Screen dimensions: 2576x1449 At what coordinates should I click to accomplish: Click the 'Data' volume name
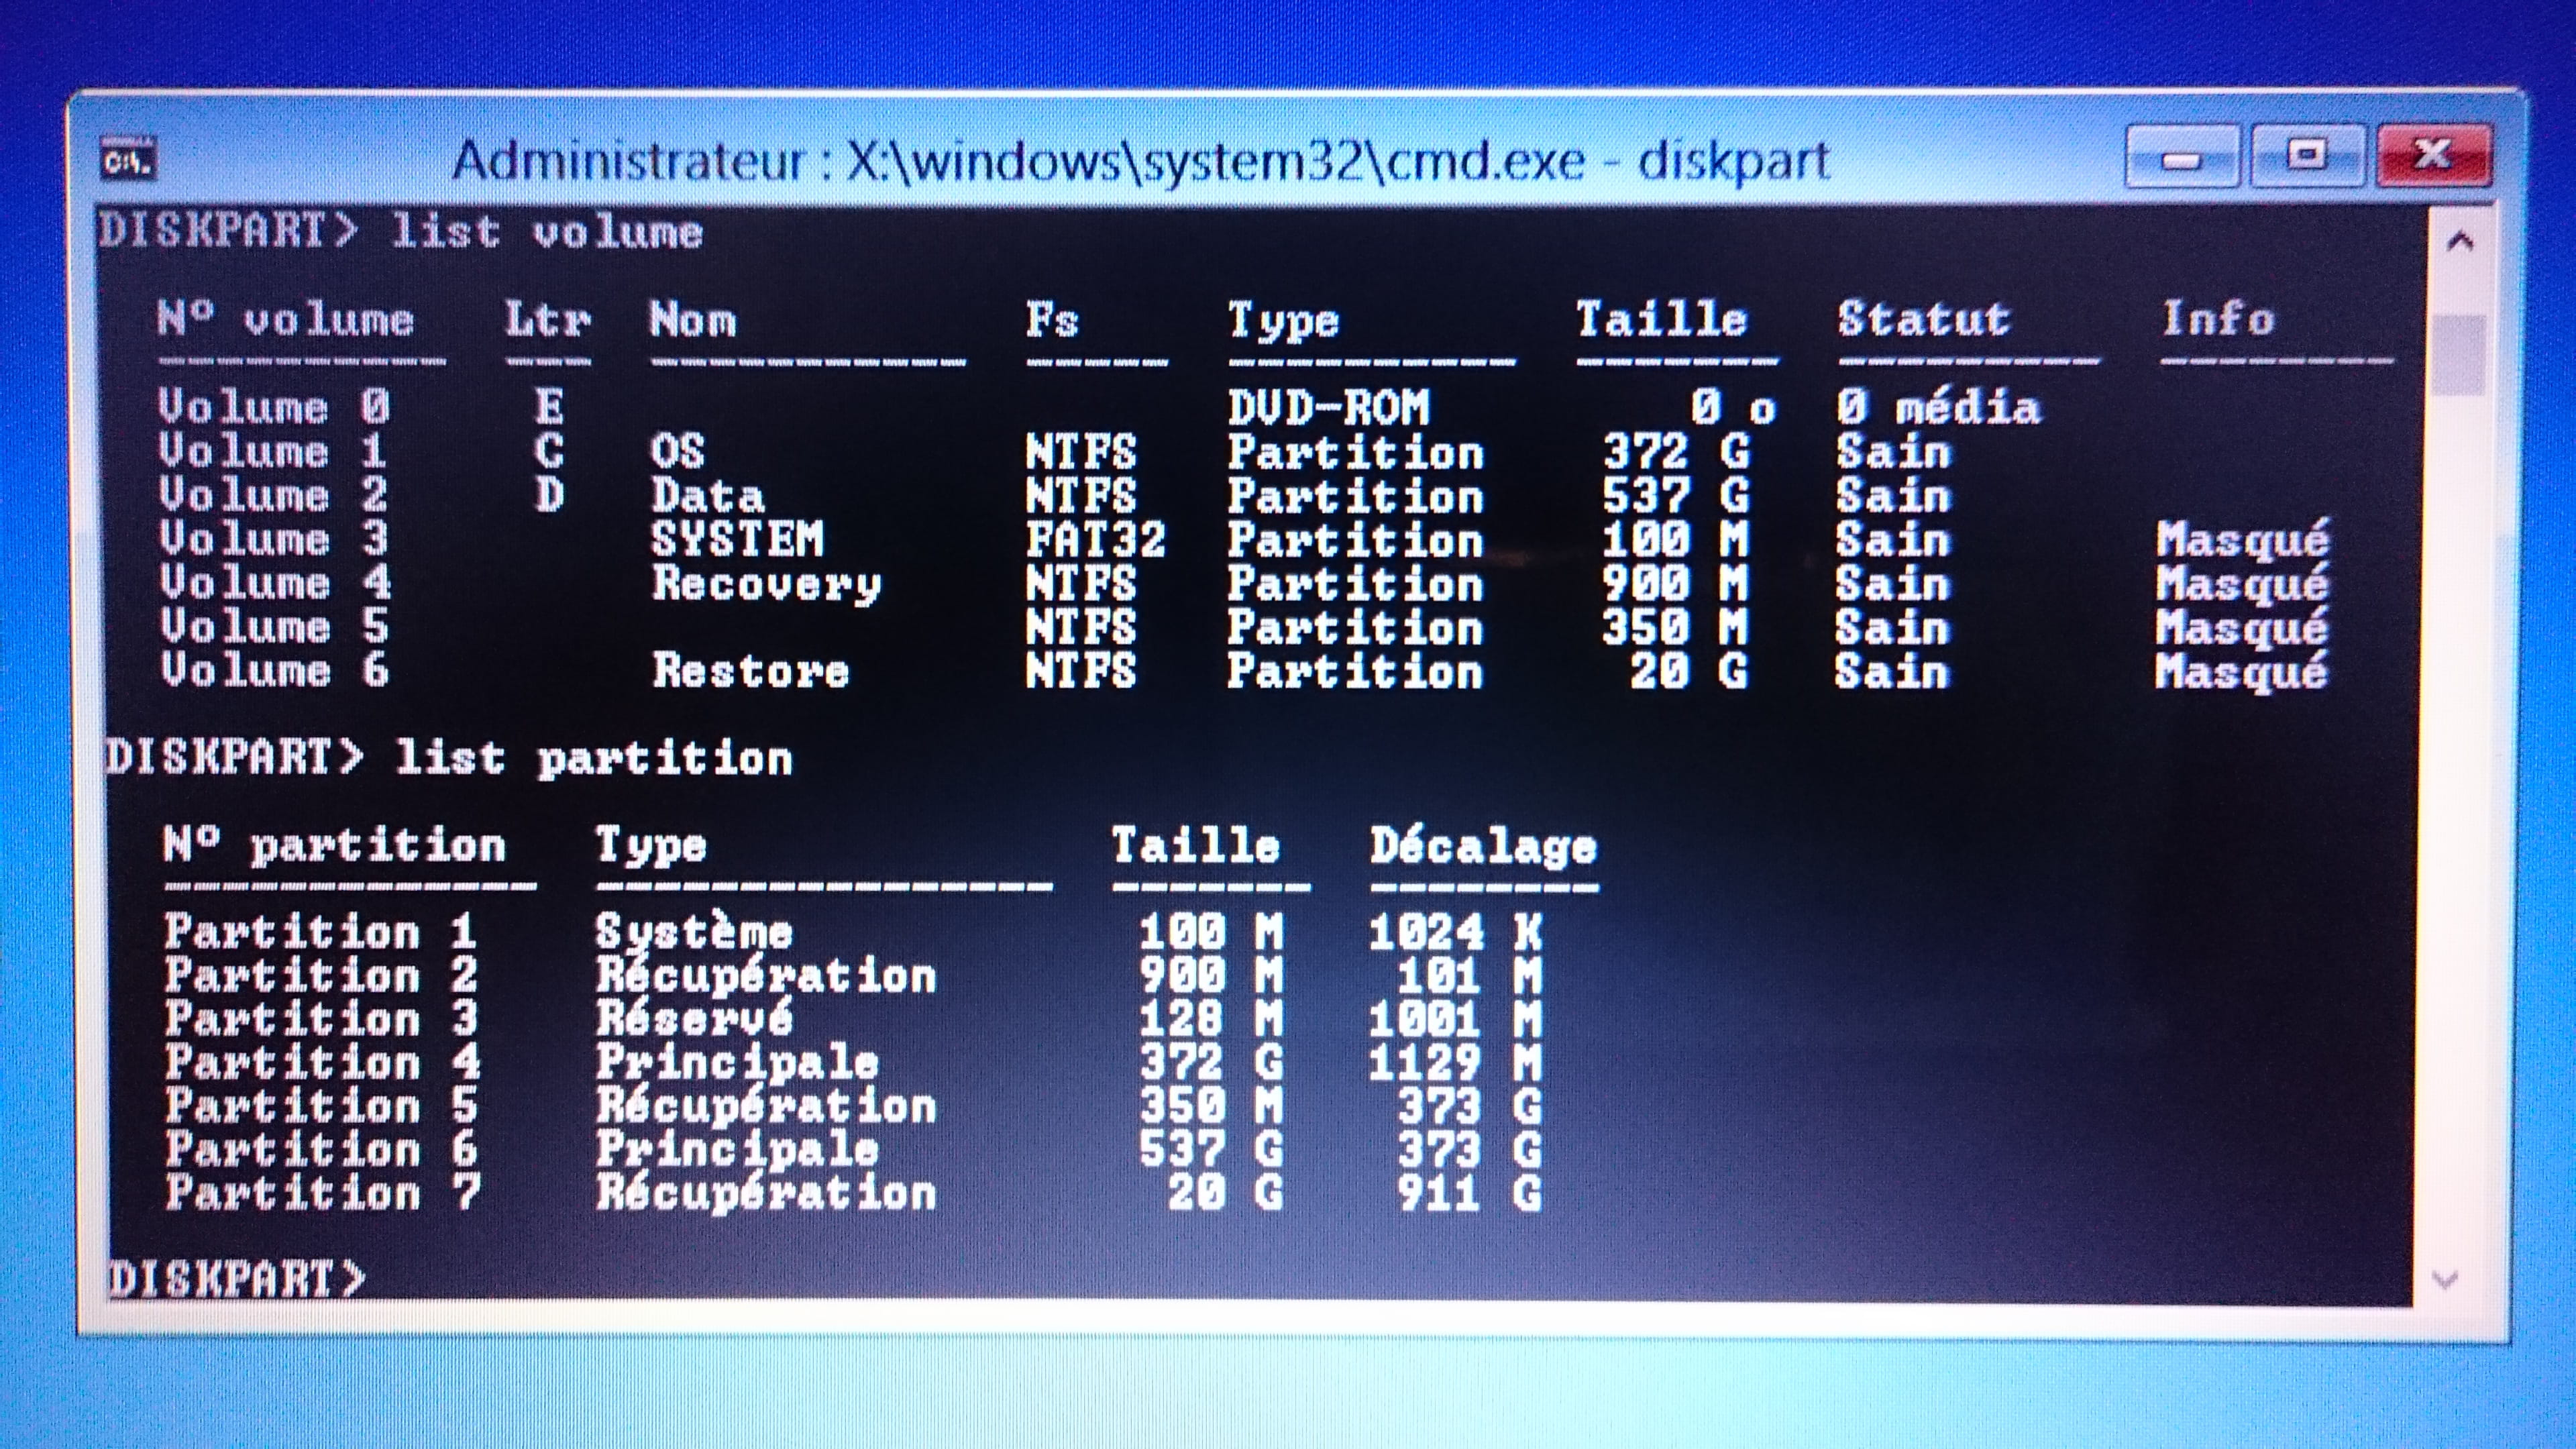tap(707, 496)
